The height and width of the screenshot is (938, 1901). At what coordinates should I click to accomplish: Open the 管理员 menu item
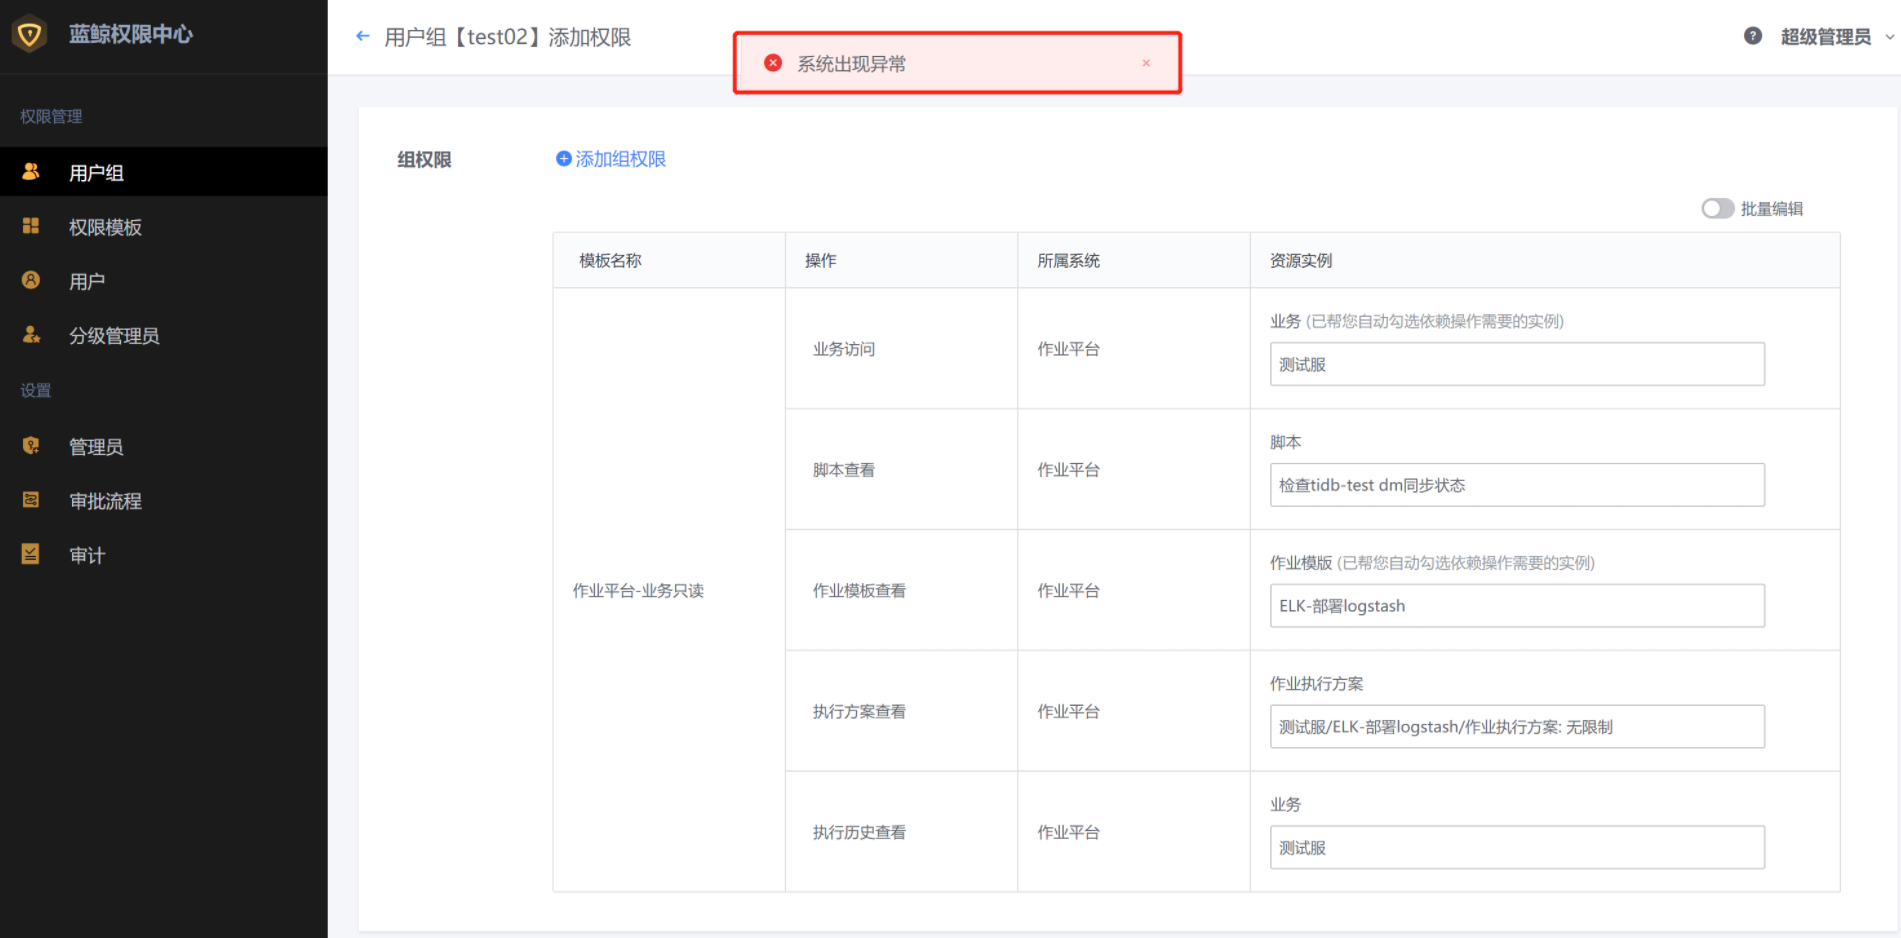tap(95, 446)
